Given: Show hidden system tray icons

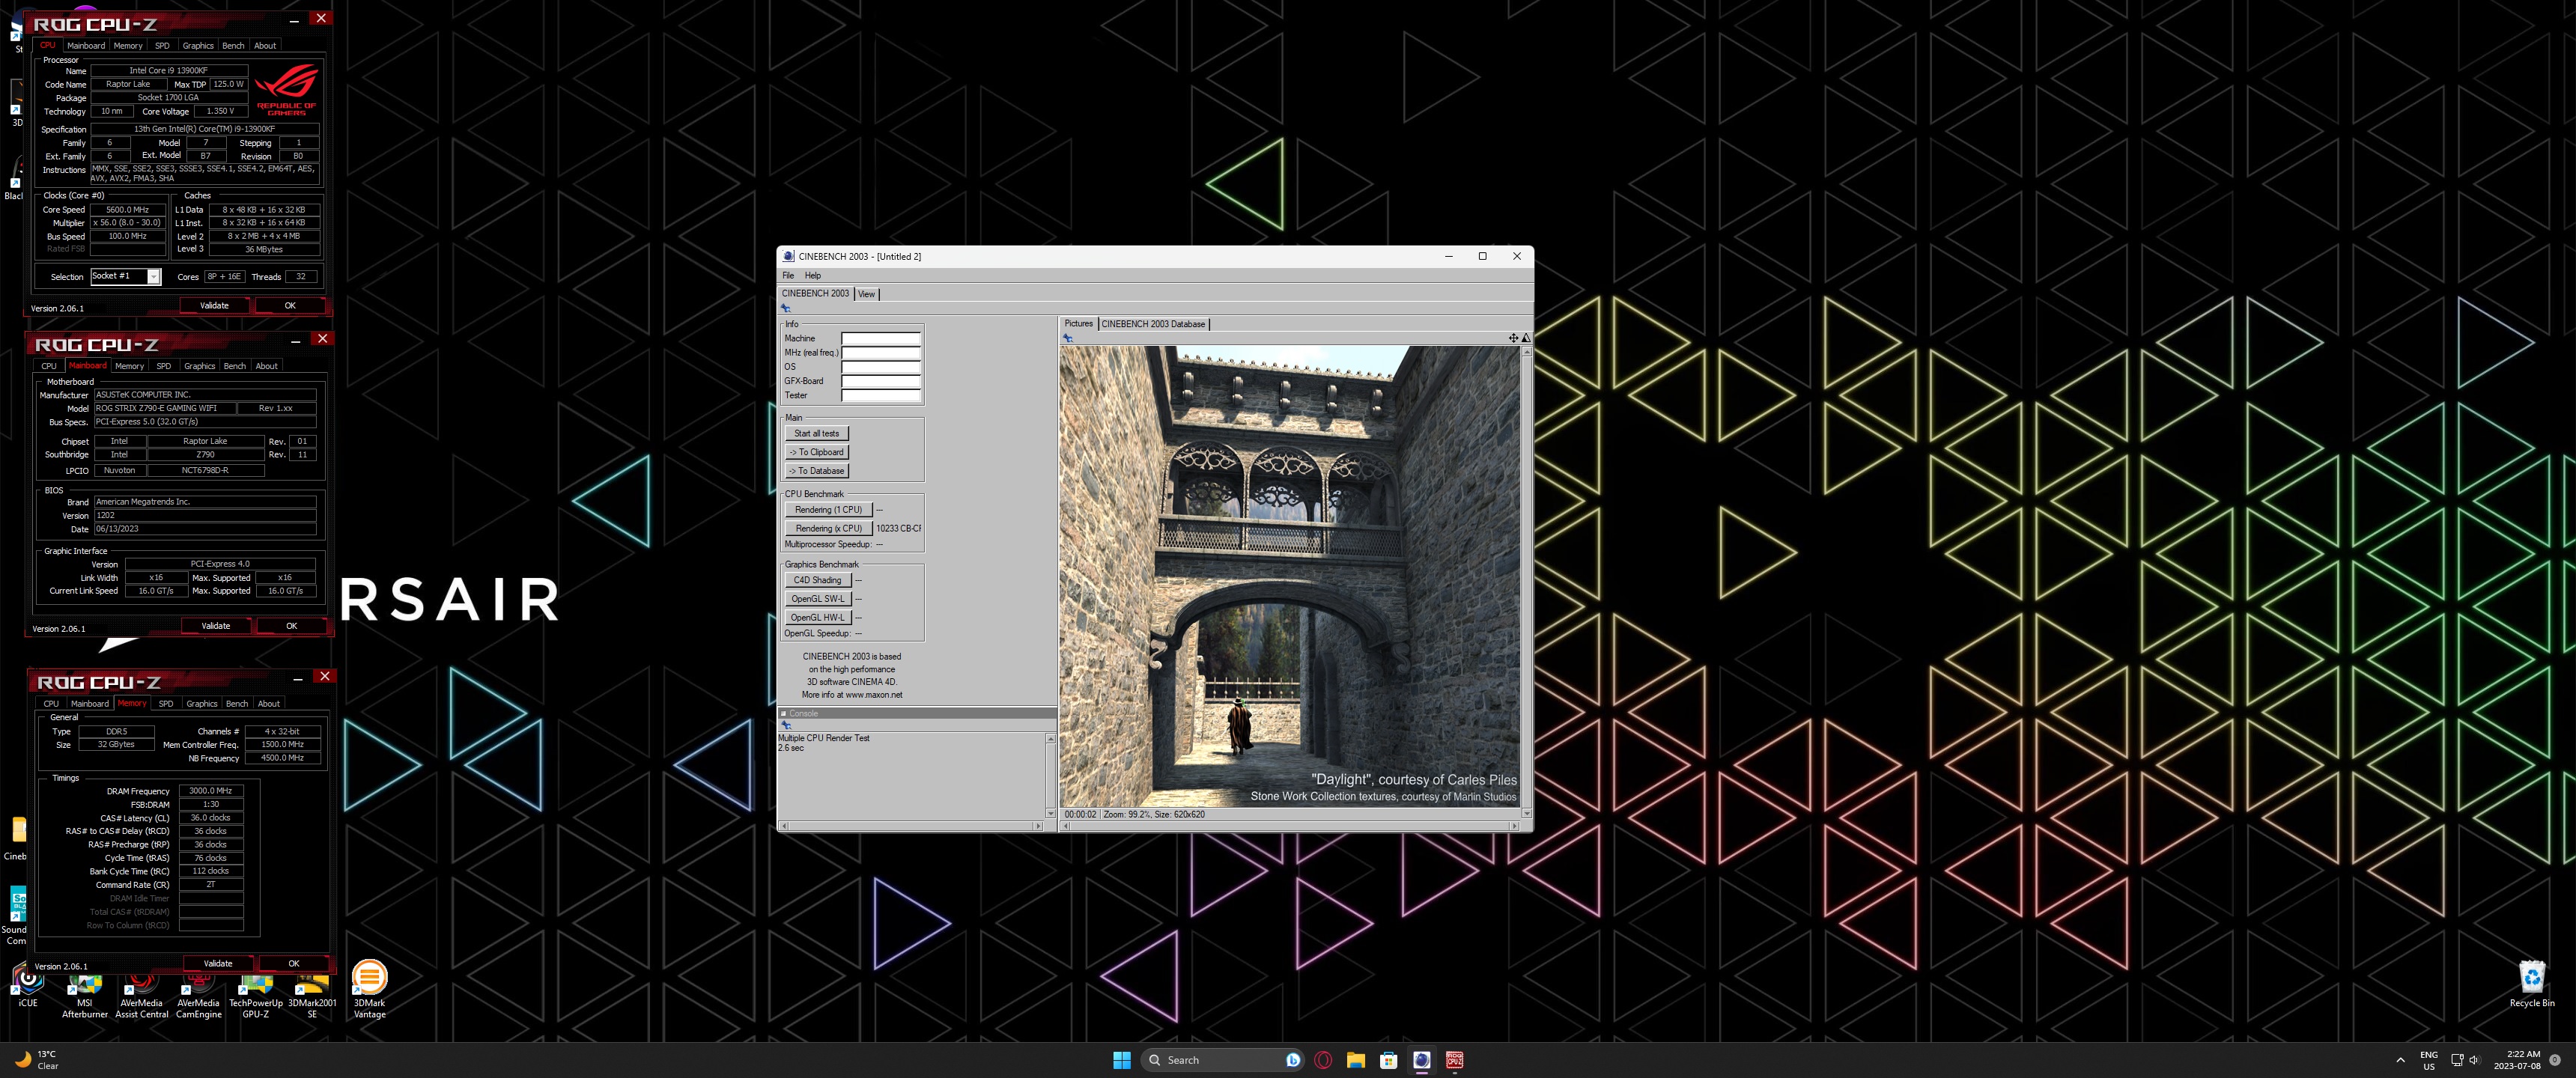Looking at the screenshot, I should point(2400,1060).
